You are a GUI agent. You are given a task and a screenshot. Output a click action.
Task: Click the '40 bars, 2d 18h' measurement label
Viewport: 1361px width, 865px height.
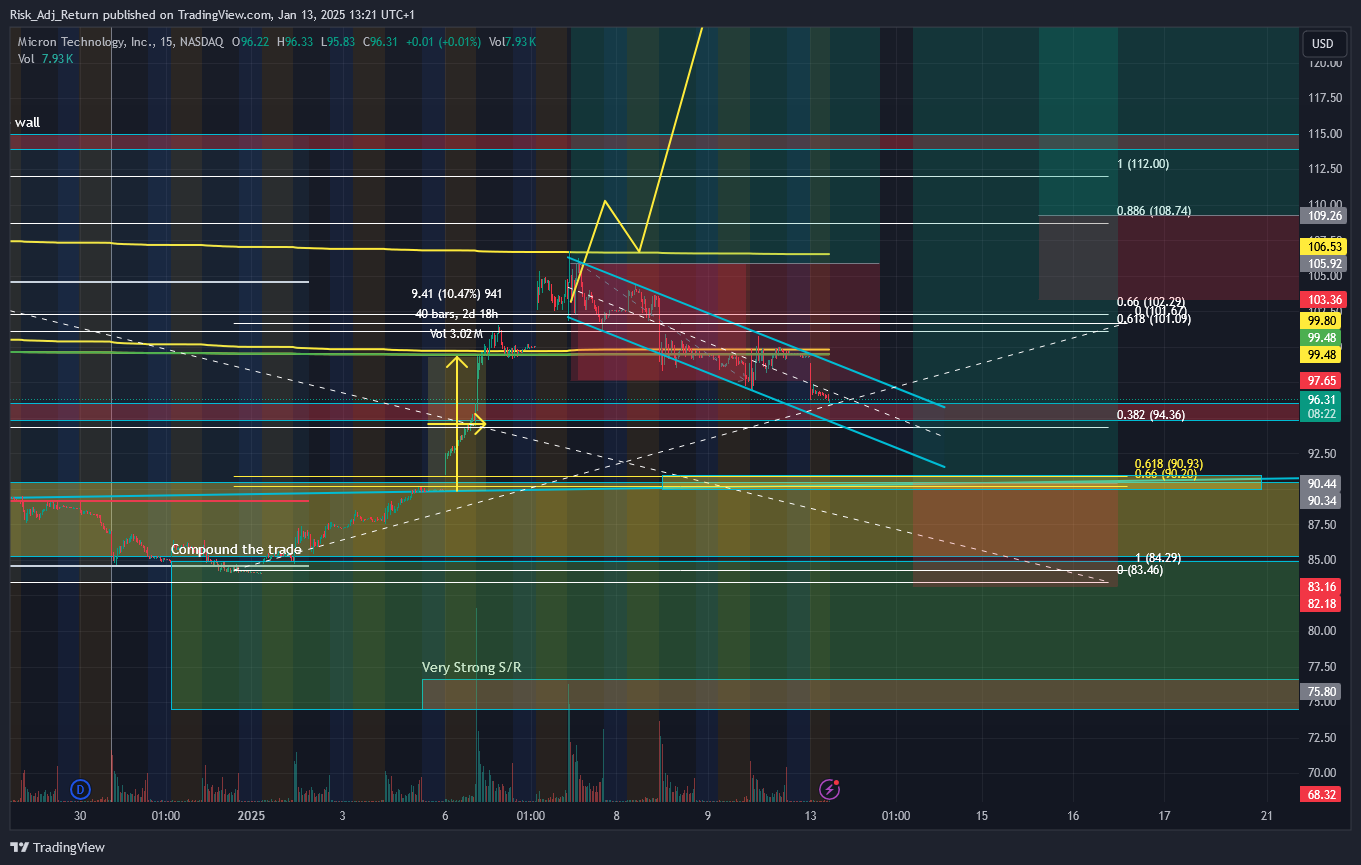click(x=457, y=313)
